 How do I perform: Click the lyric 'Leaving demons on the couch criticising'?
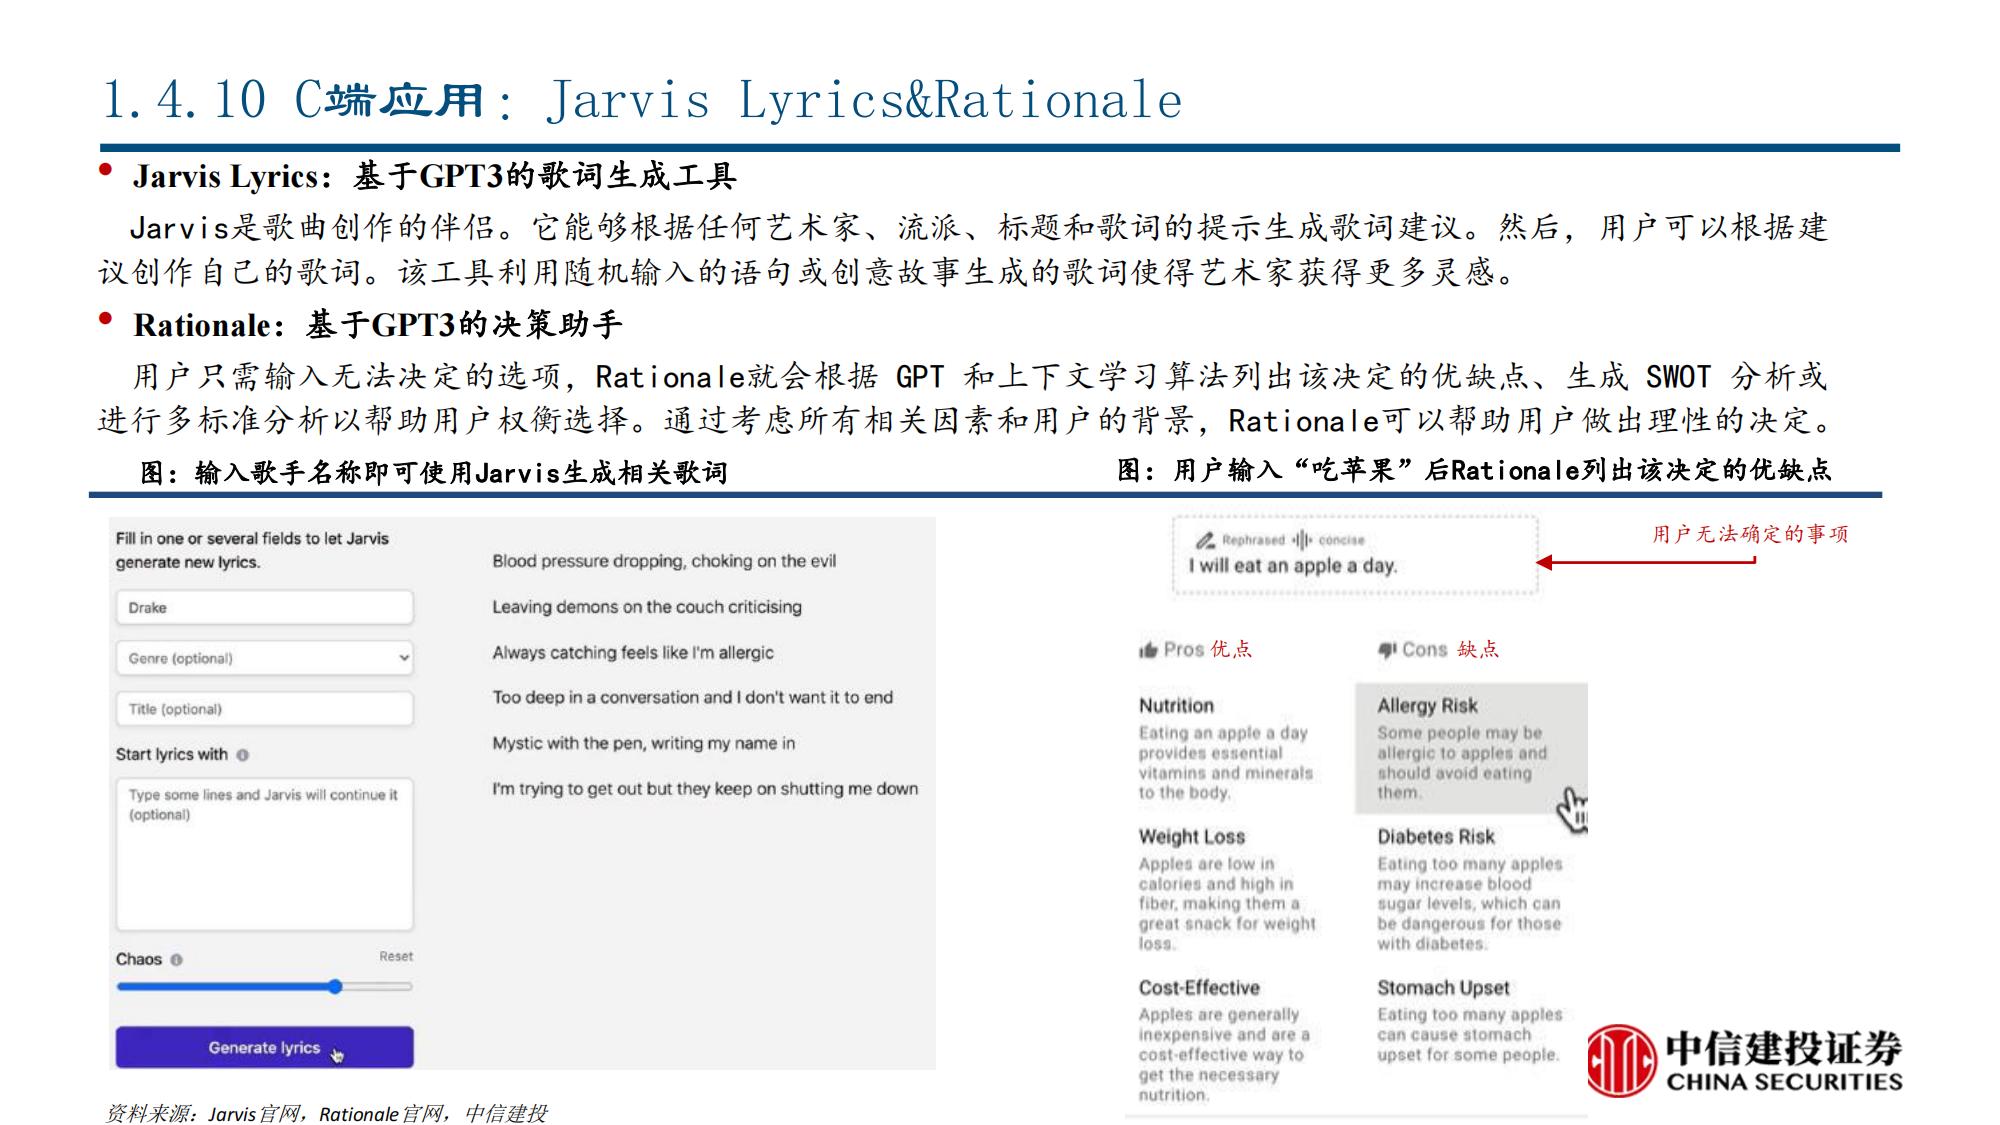point(647,607)
